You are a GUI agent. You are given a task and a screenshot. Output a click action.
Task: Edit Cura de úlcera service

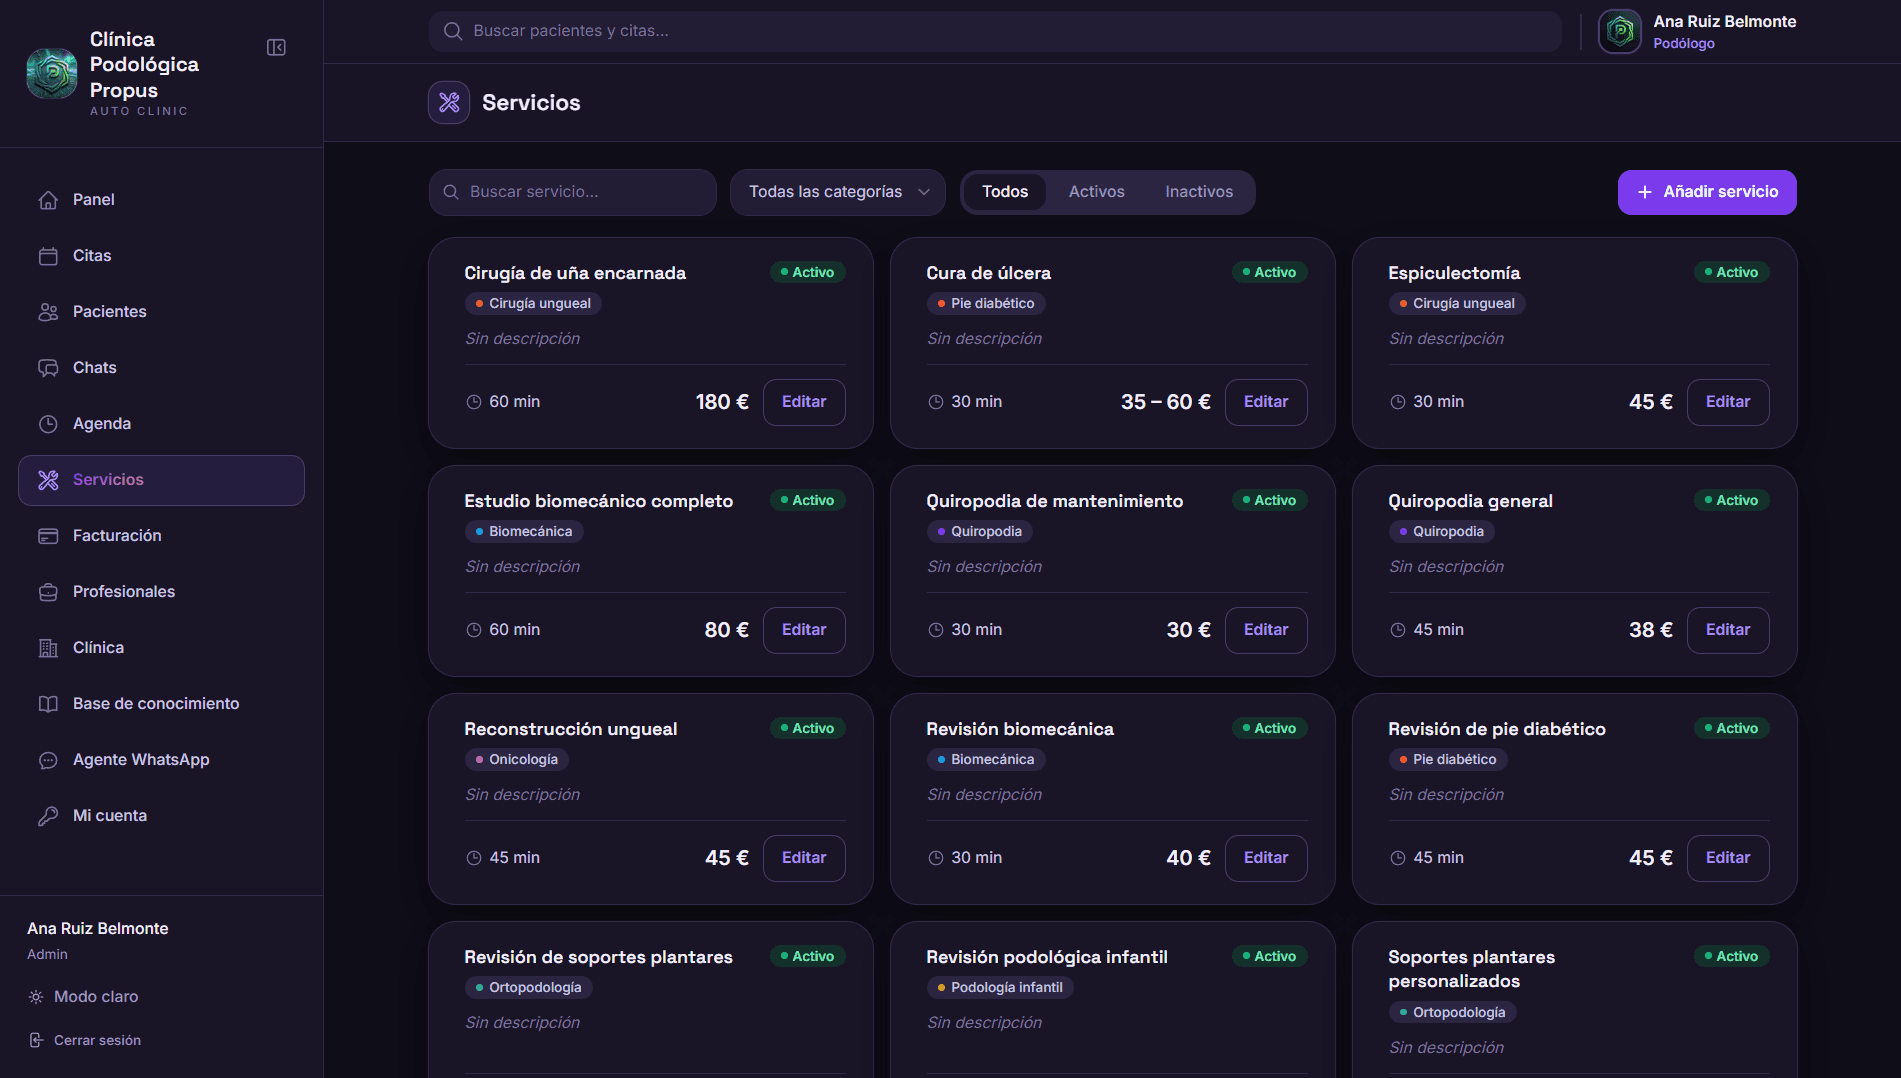1266,402
